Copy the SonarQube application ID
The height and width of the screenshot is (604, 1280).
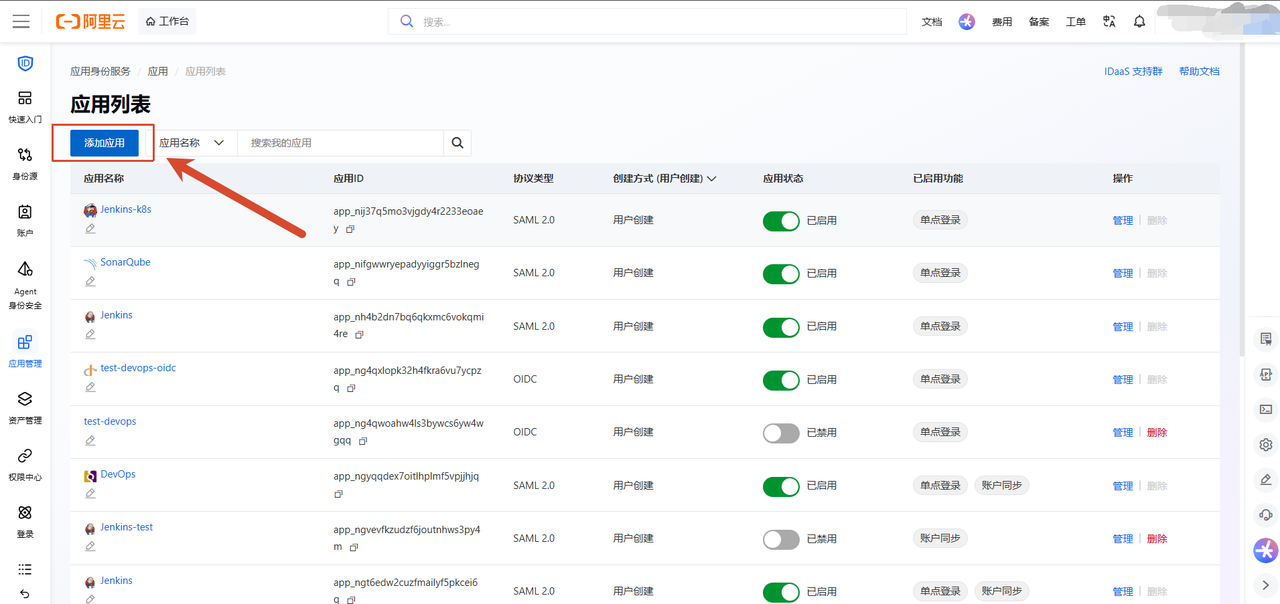[x=350, y=282]
